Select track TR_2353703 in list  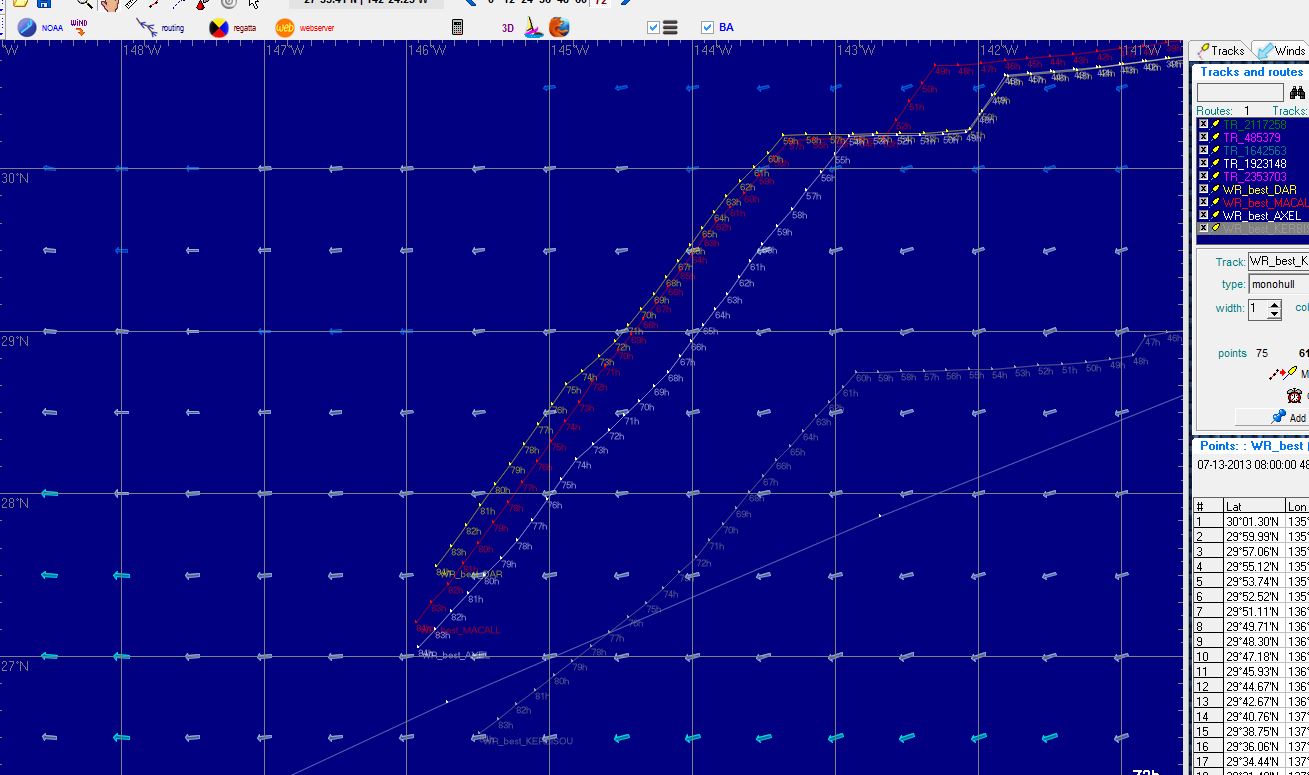(1254, 177)
